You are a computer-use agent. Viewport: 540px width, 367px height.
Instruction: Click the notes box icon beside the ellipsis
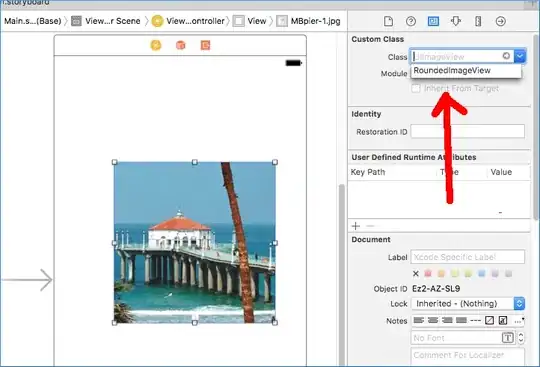[503, 321]
